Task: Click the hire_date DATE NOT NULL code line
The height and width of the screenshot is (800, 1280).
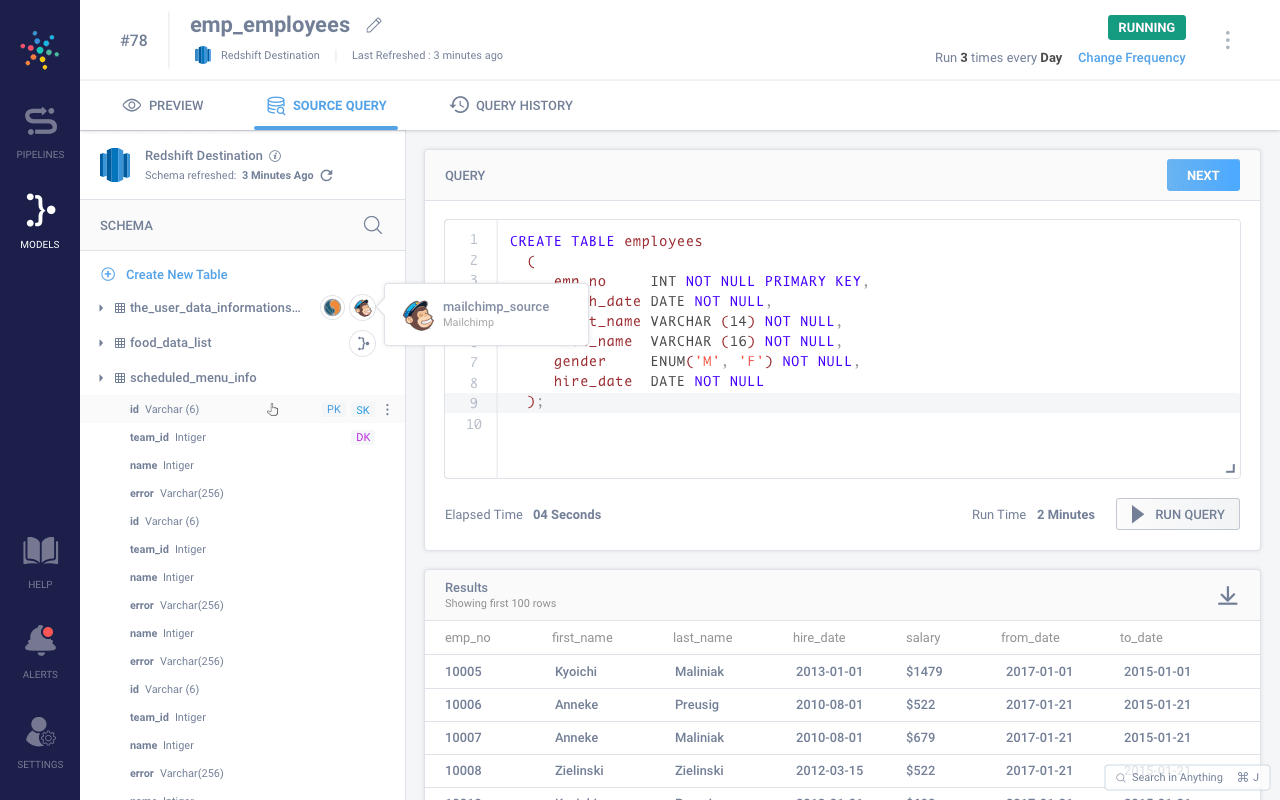Action: (x=659, y=382)
